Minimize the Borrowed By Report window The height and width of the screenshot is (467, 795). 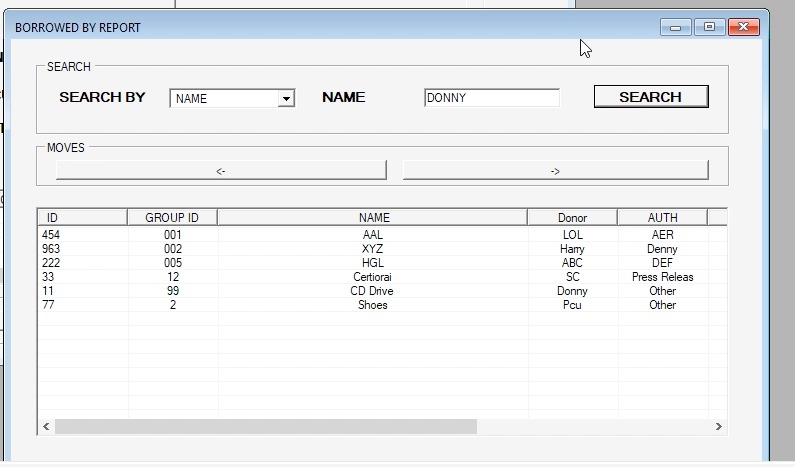pos(675,27)
